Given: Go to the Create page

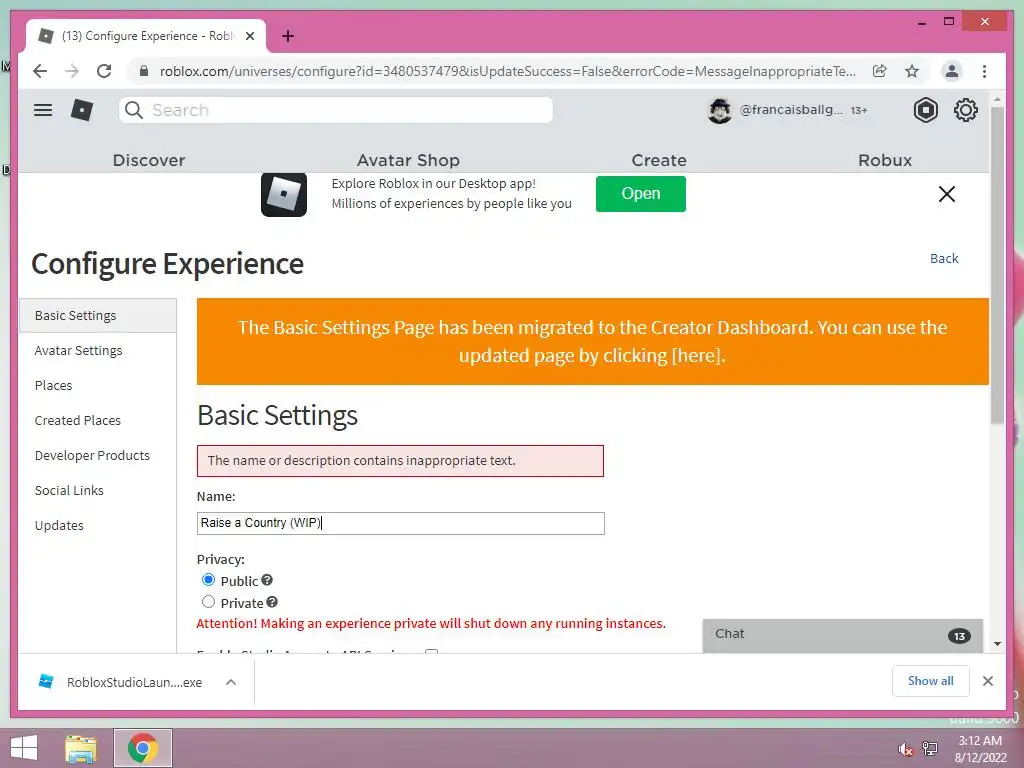Looking at the screenshot, I should click(659, 160).
